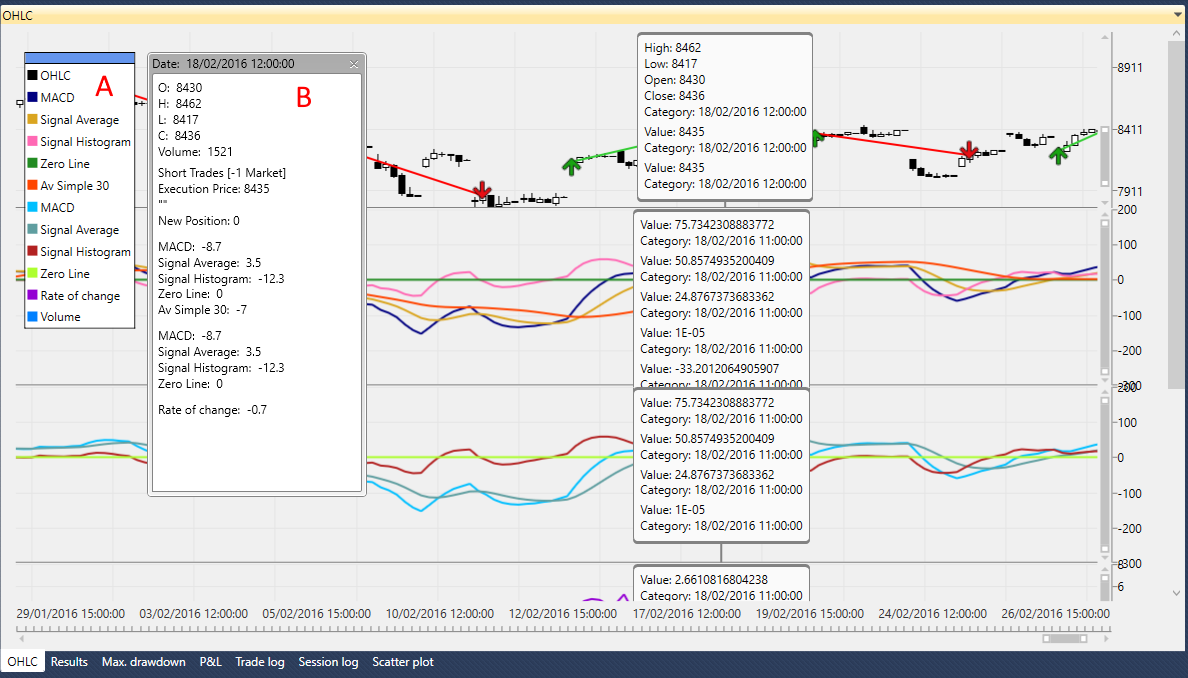Click the teal Signal Average legend entry
This screenshot has width=1188, height=678.
pos(73,230)
